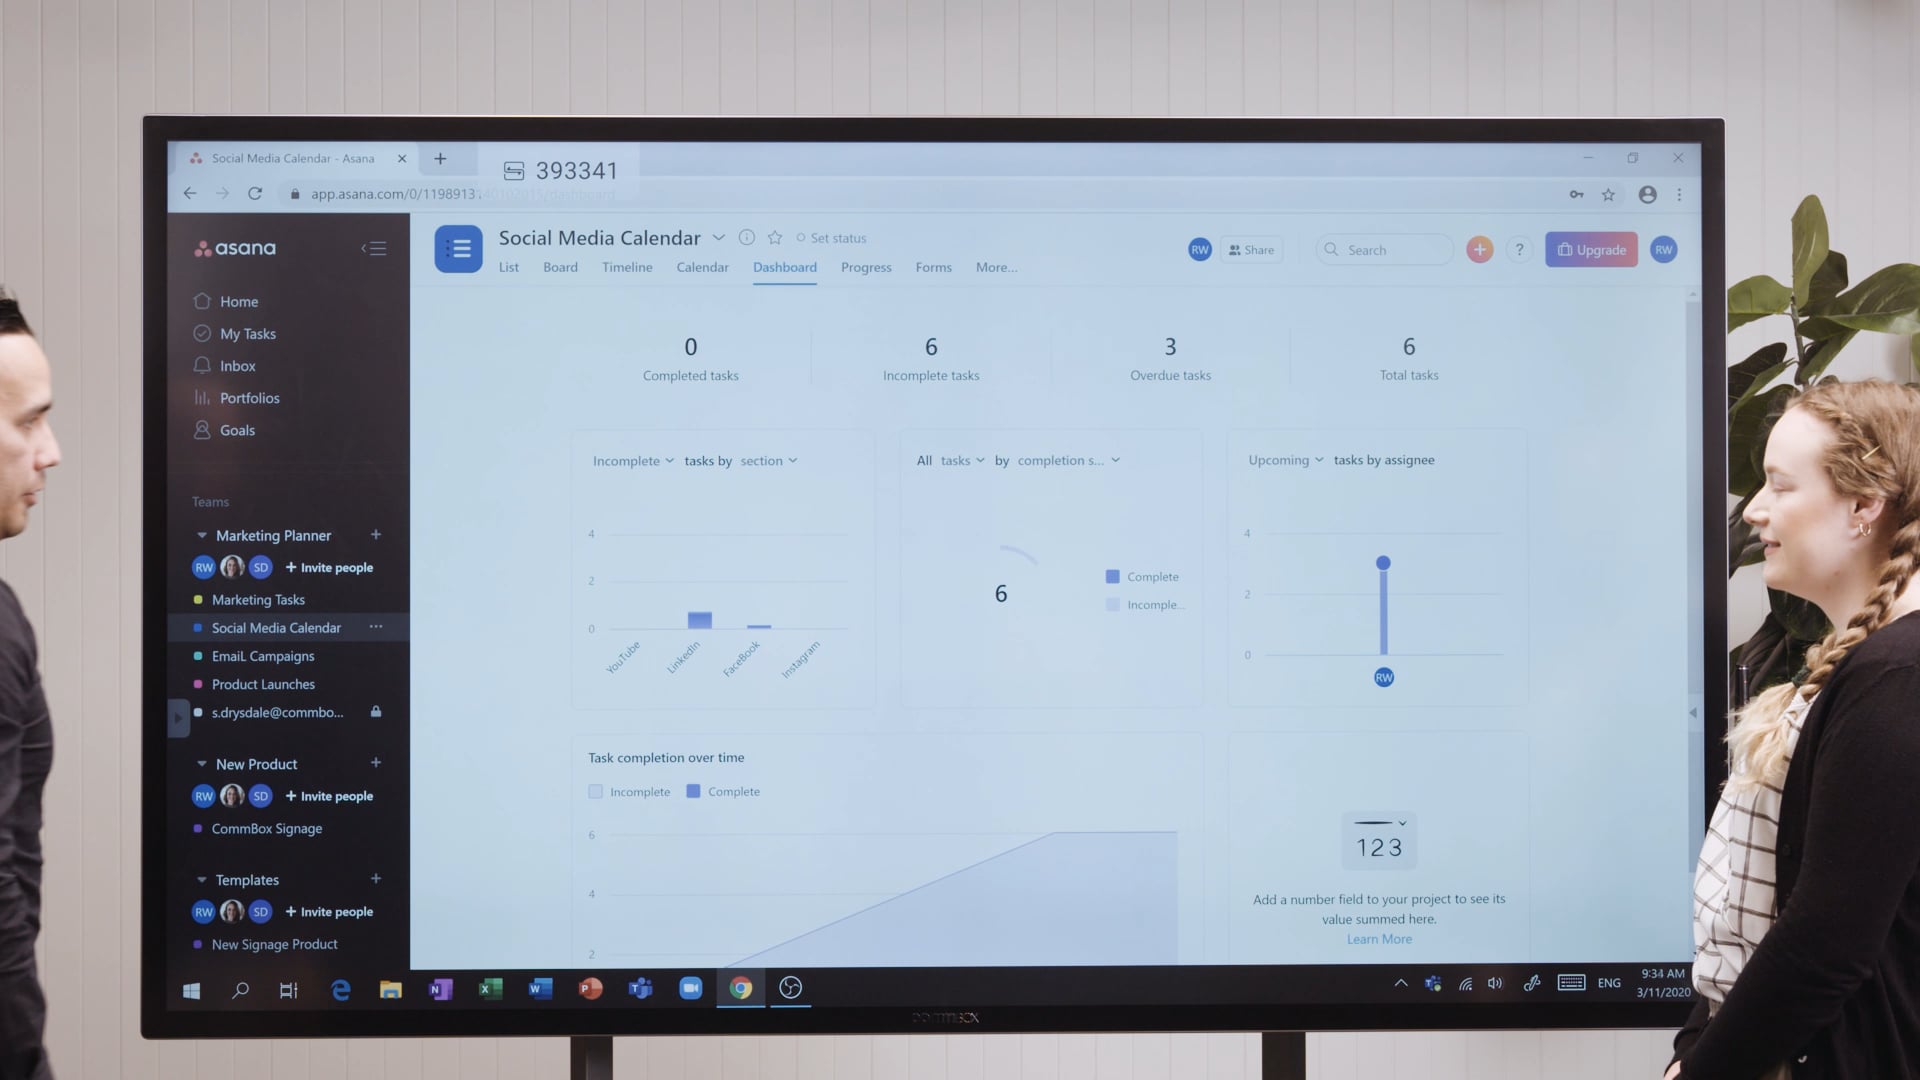
Task: Click the Share project button
Action: (1251, 249)
